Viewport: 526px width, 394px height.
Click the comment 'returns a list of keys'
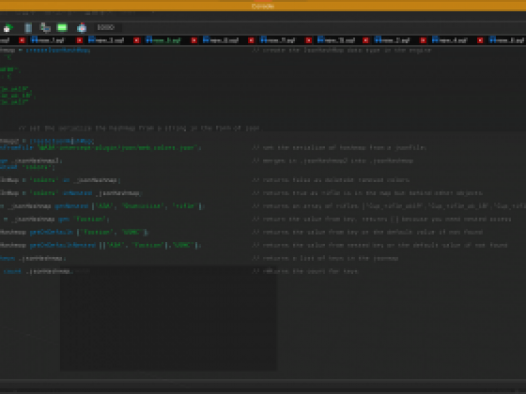[325, 258]
